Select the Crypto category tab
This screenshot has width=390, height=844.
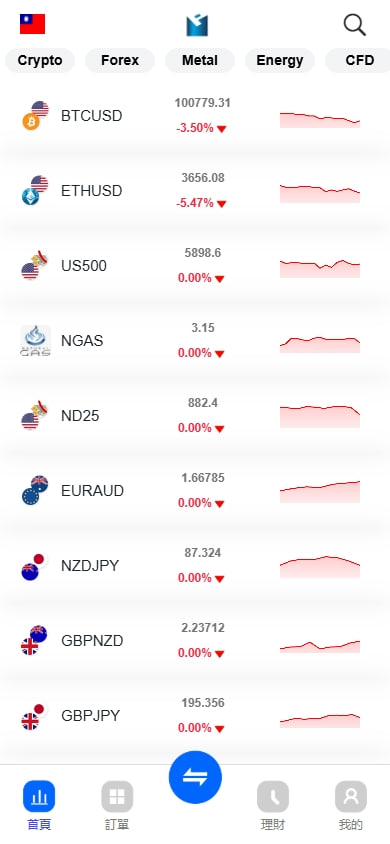(40, 60)
